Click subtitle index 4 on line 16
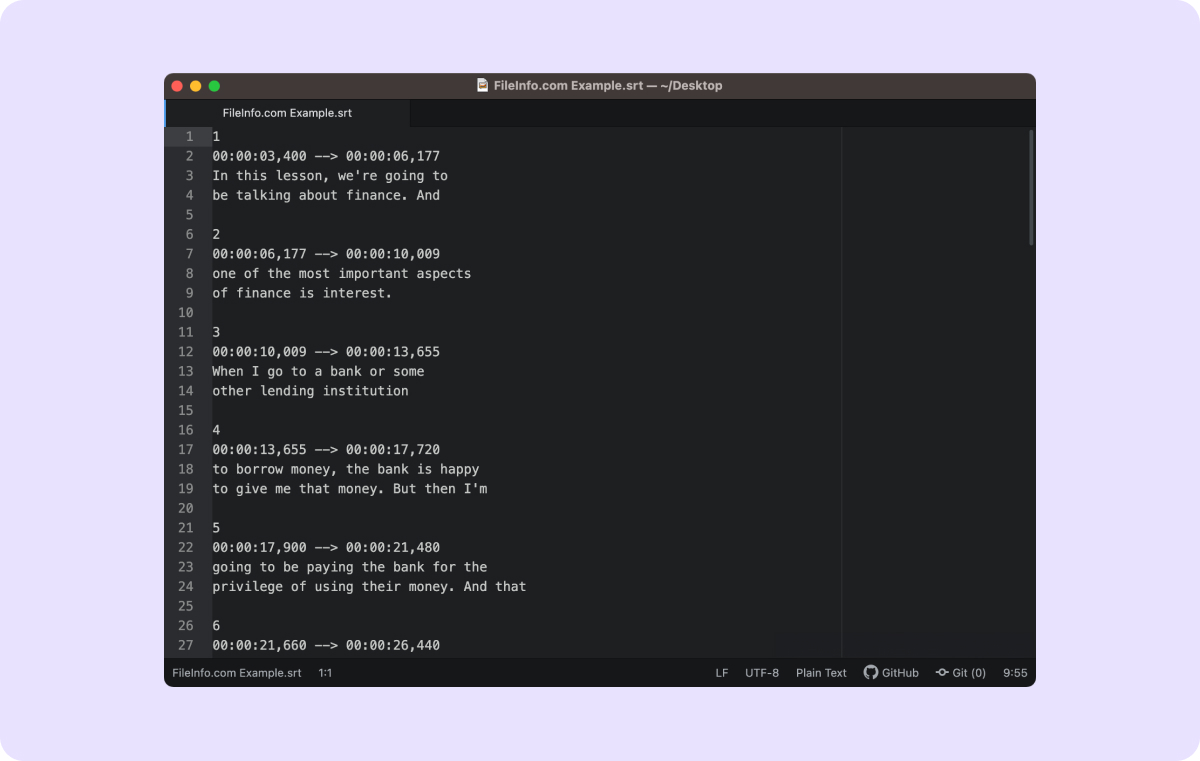 (x=216, y=430)
